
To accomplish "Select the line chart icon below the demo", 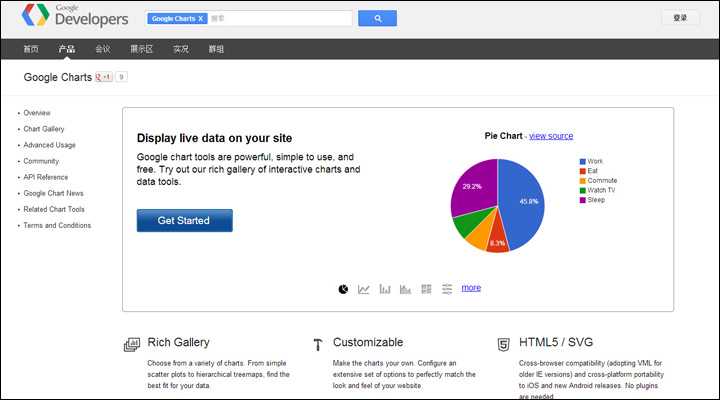I will (x=364, y=289).
